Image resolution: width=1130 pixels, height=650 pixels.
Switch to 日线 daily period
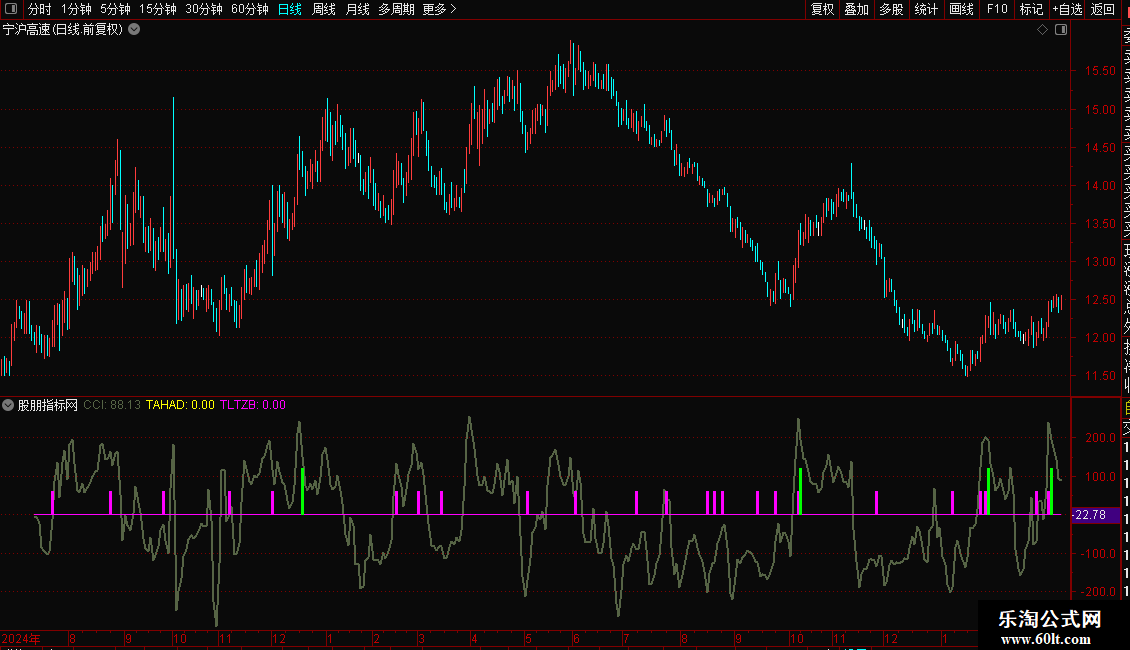tap(289, 9)
